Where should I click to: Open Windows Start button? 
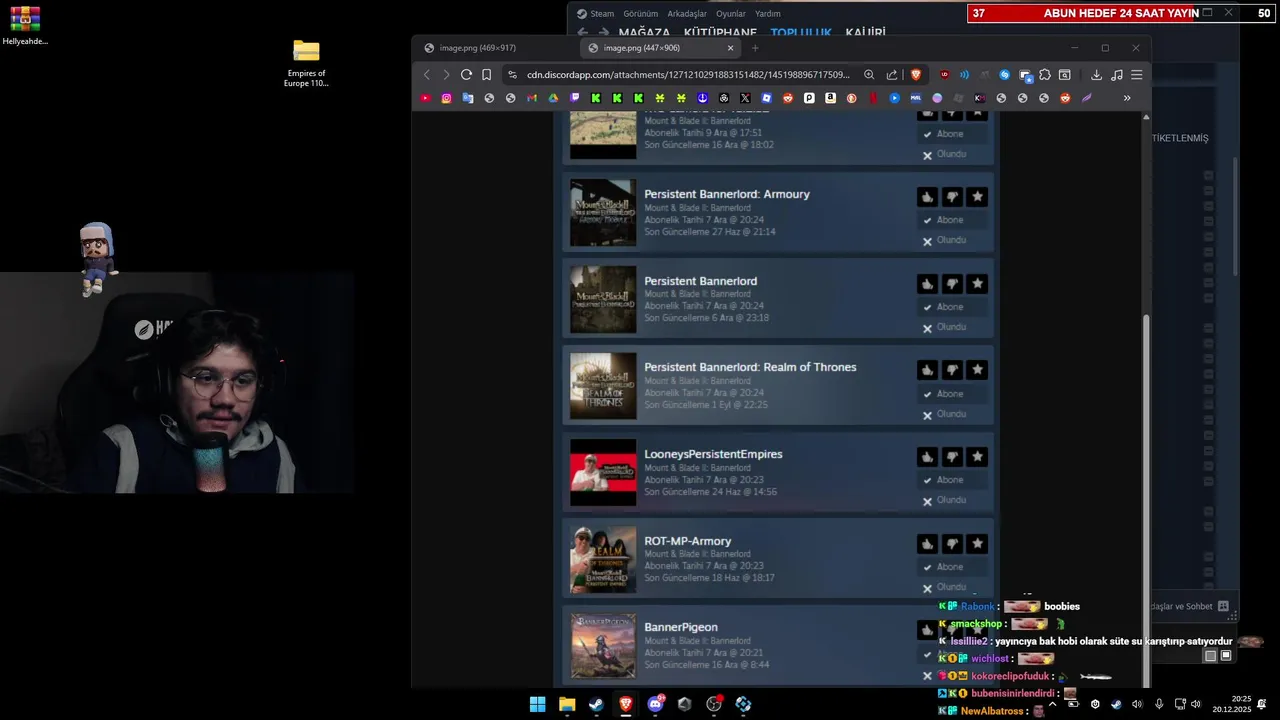[538, 704]
